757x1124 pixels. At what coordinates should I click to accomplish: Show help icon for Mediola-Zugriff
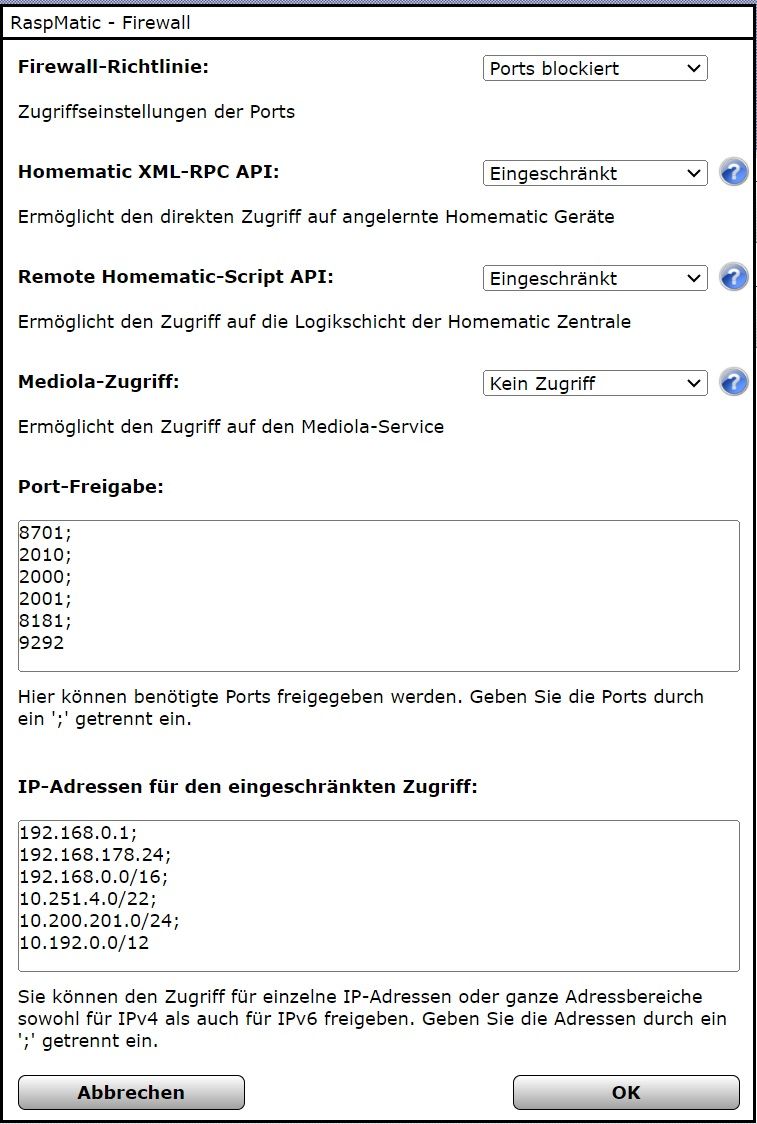point(733,383)
